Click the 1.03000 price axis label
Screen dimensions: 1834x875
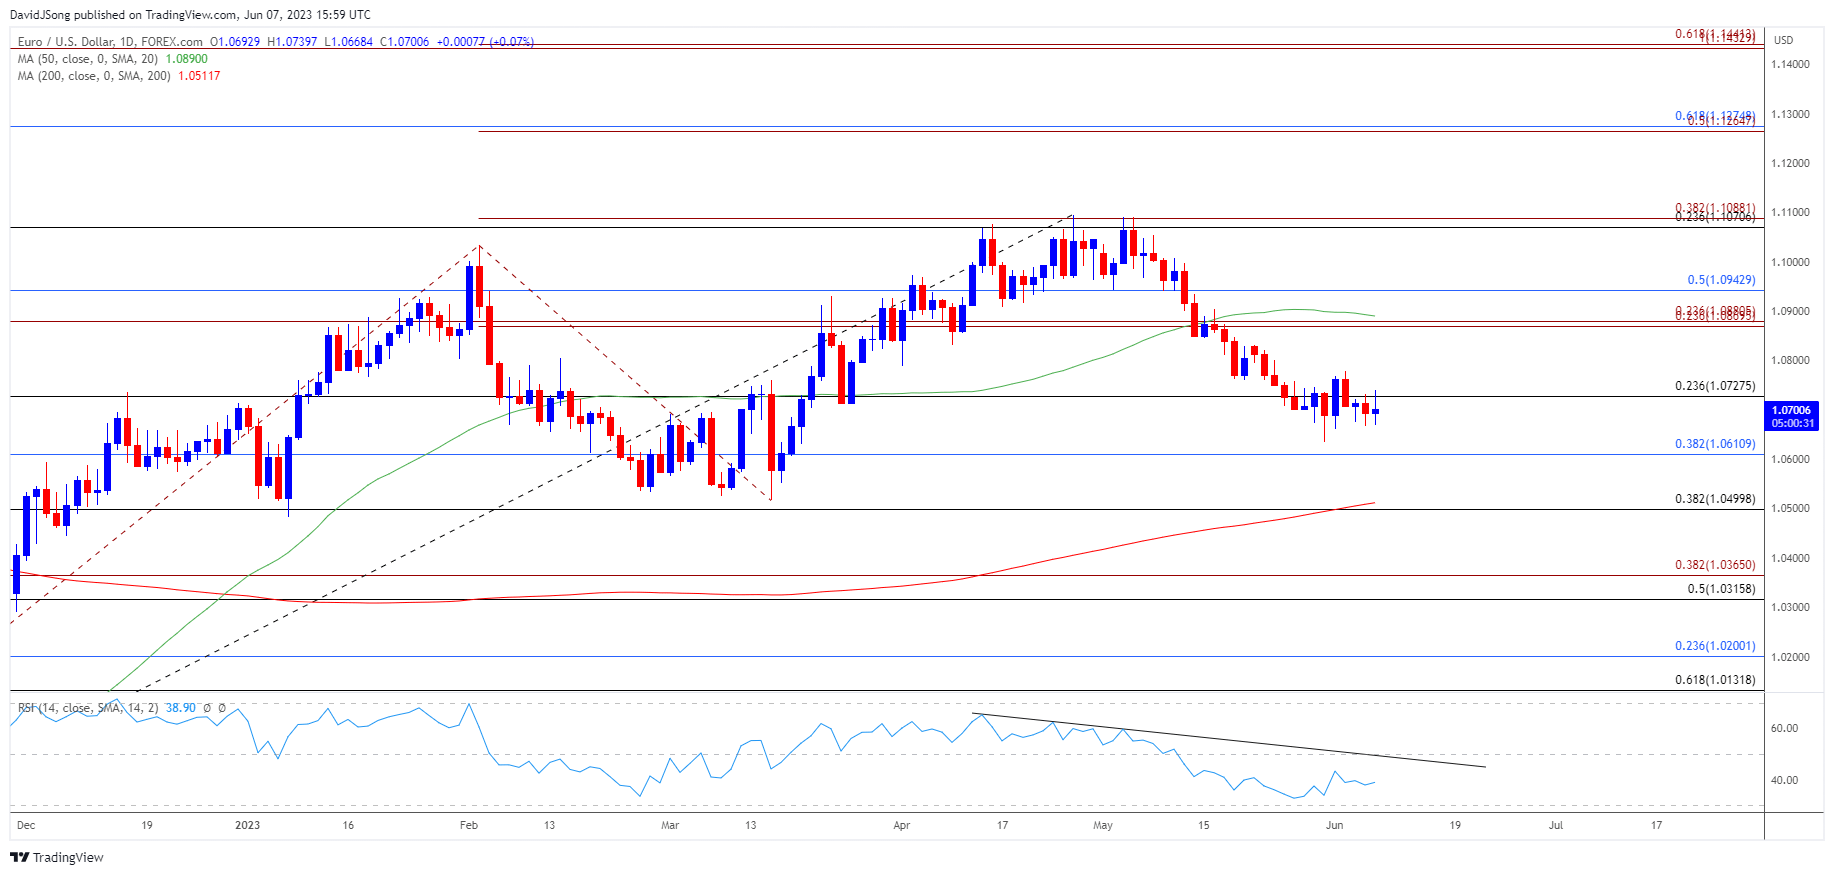click(1790, 607)
